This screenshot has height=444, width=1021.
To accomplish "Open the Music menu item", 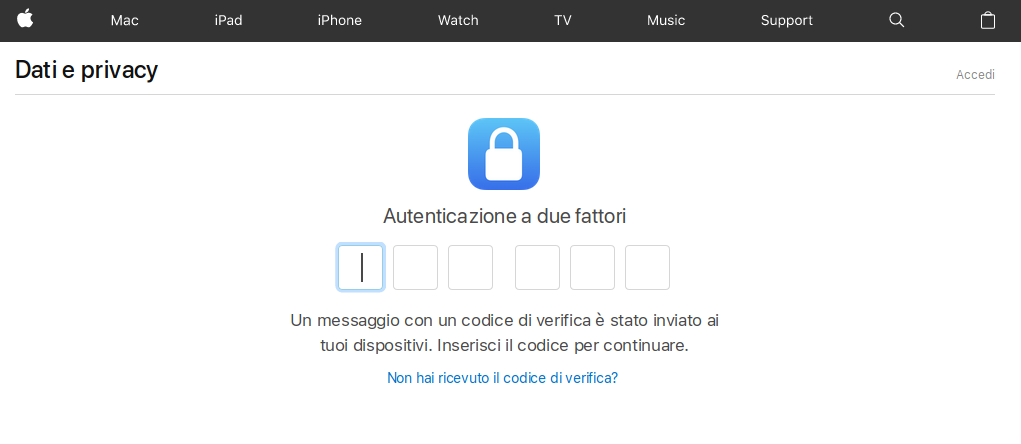I will tap(665, 20).
